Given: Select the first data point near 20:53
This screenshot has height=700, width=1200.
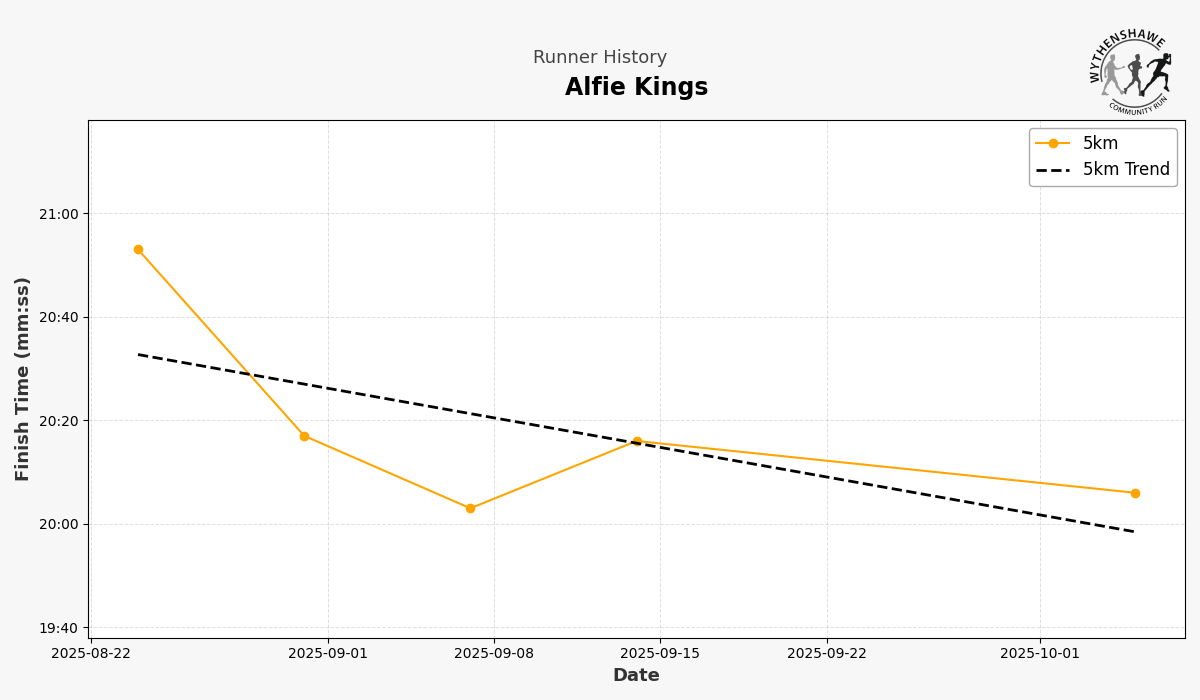Looking at the screenshot, I should [138, 250].
